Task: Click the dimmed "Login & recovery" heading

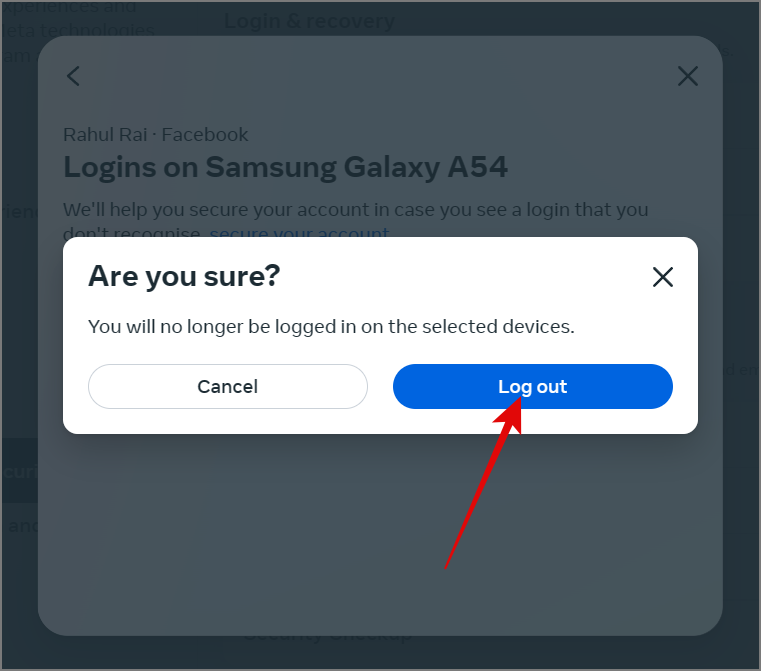Action: click(309, 22)
